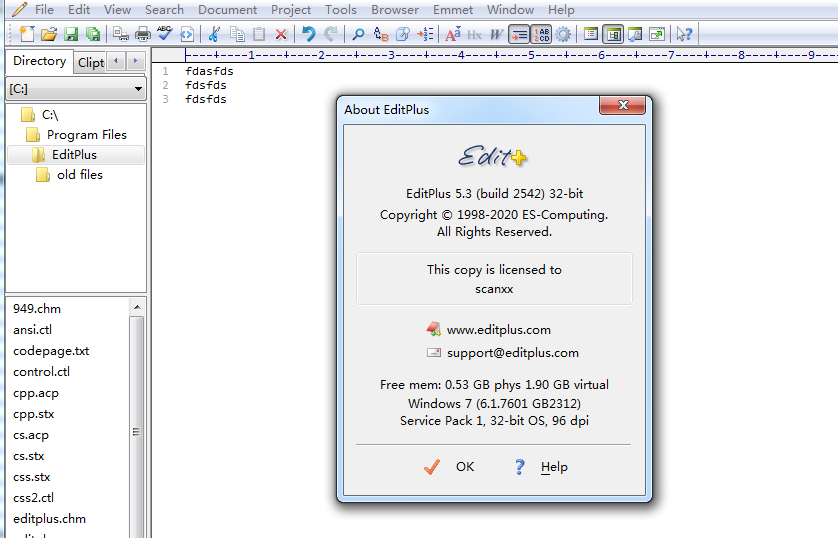Viewport: 838px width, 538px height.
Task: Click Help in the About EditPlus dialog
Action: (x=541, y=466)
